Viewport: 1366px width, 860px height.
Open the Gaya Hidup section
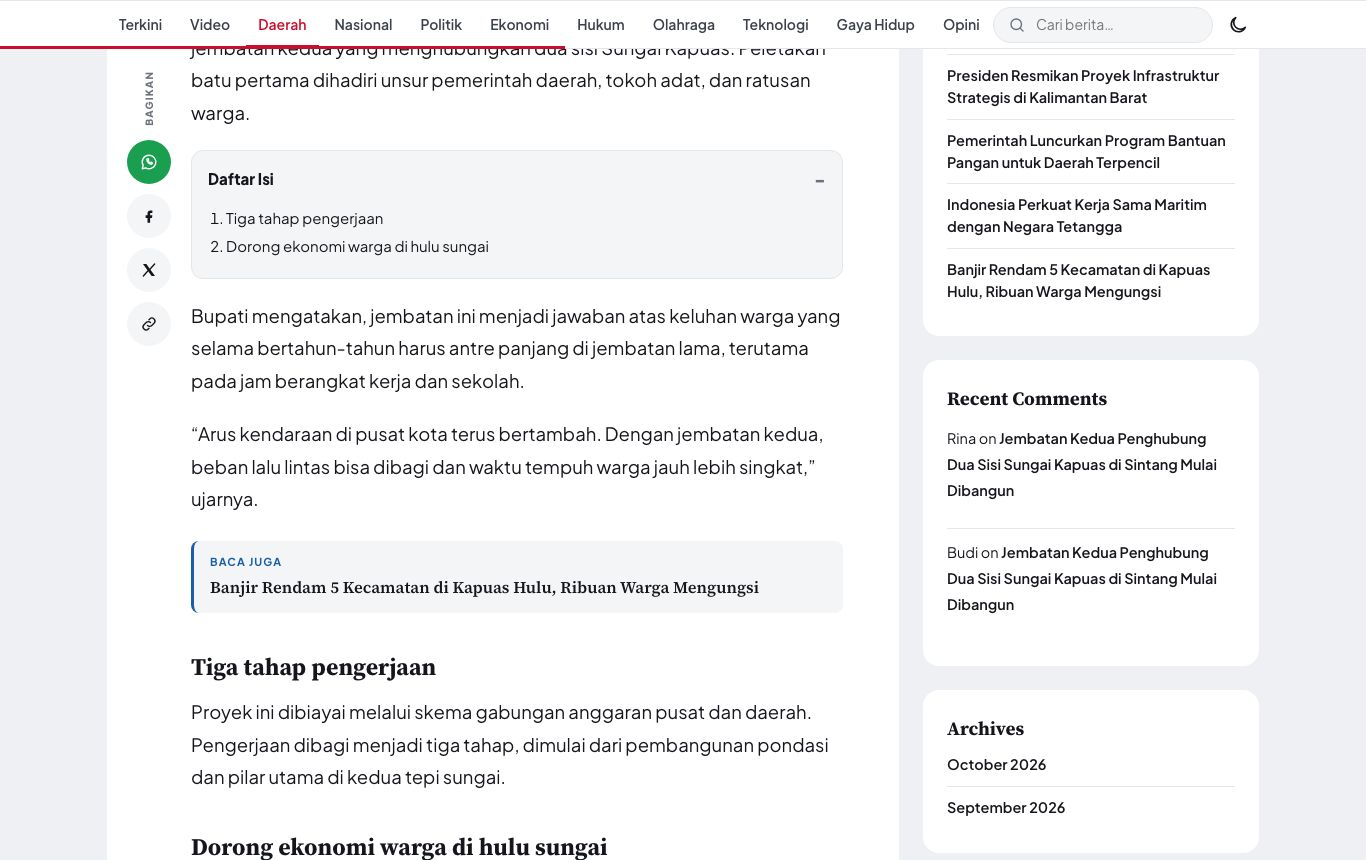tap(875, 25)
